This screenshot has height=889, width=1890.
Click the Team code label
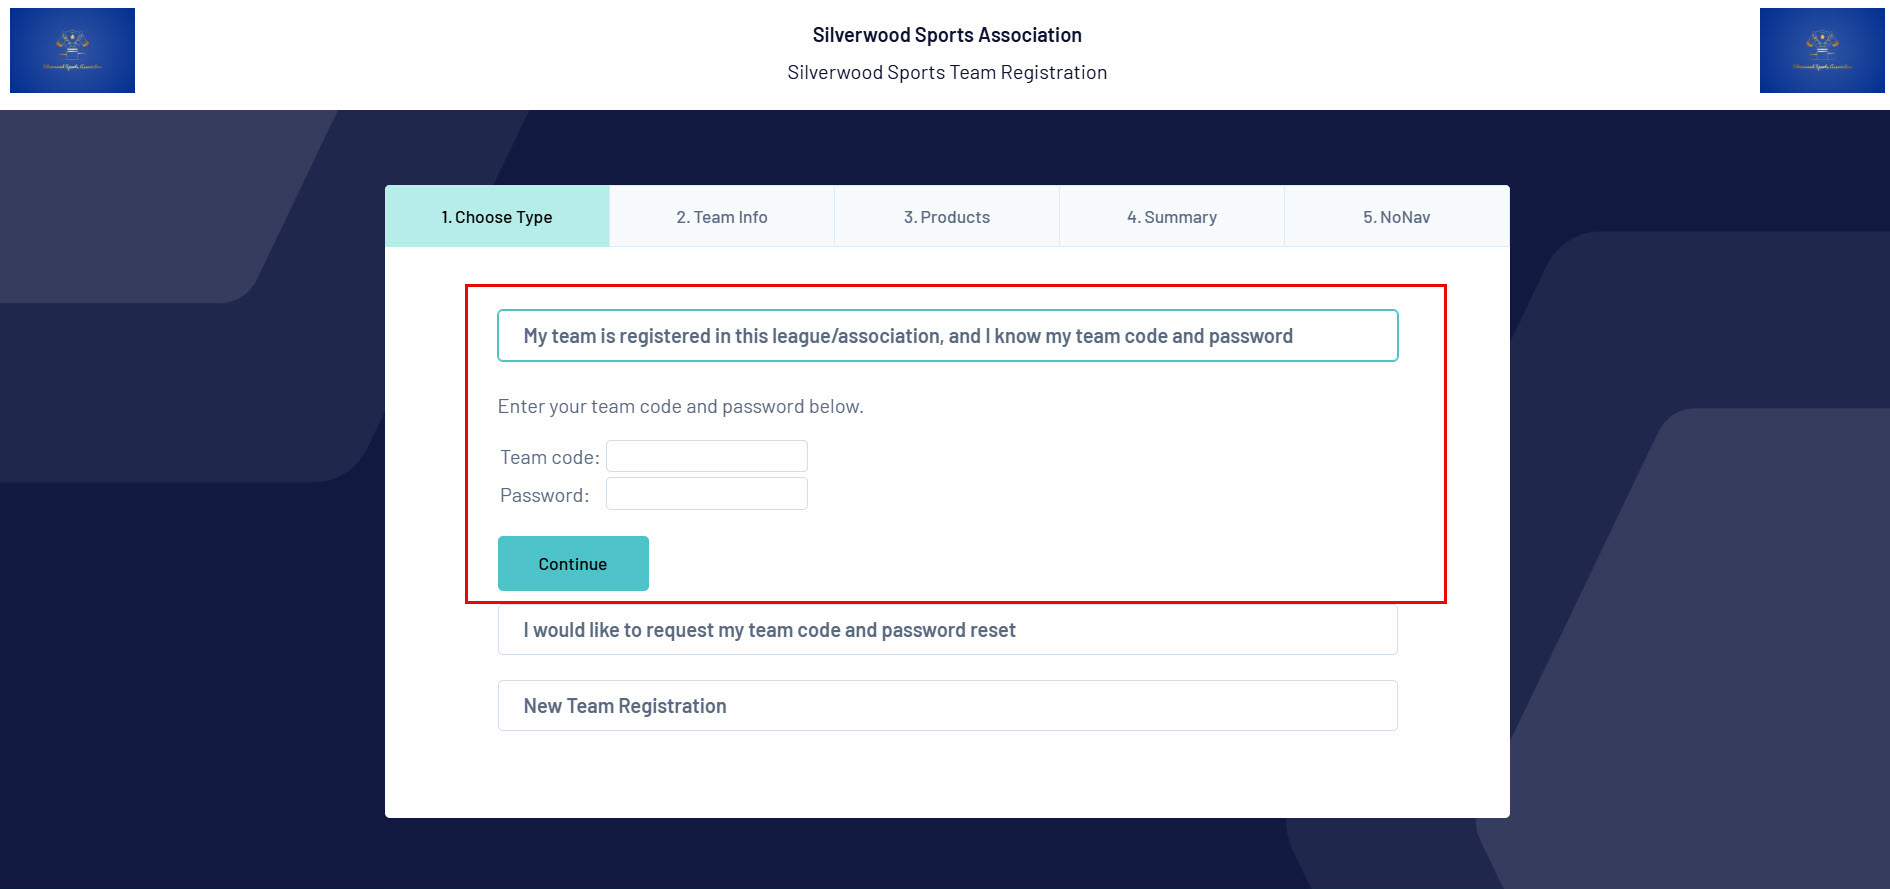click(x=550, y=457)
